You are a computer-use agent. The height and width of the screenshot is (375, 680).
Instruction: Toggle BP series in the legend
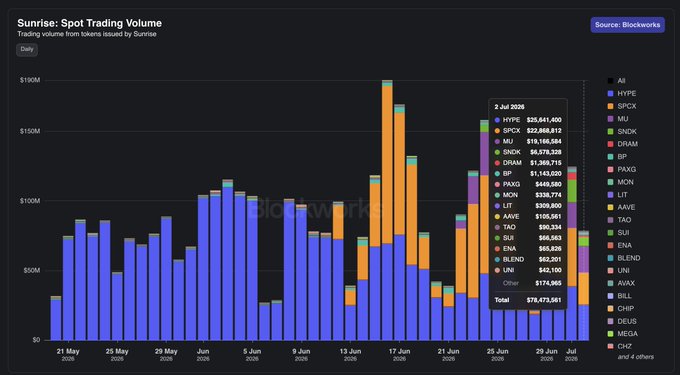tap(617, 157)
